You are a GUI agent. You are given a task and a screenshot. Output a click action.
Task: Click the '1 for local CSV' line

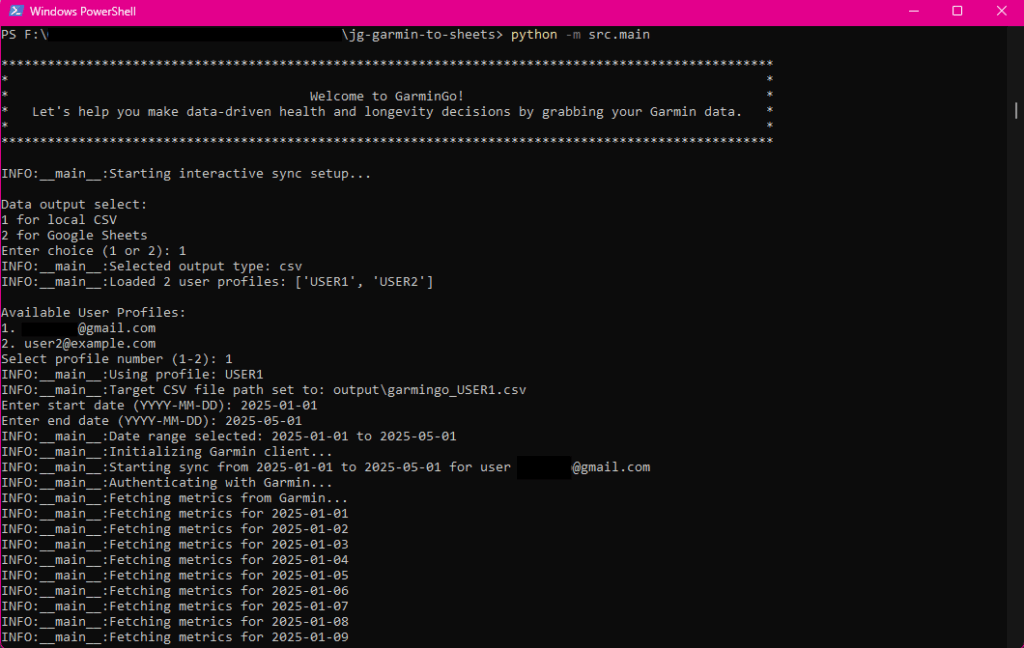click(x=59, y=220)
